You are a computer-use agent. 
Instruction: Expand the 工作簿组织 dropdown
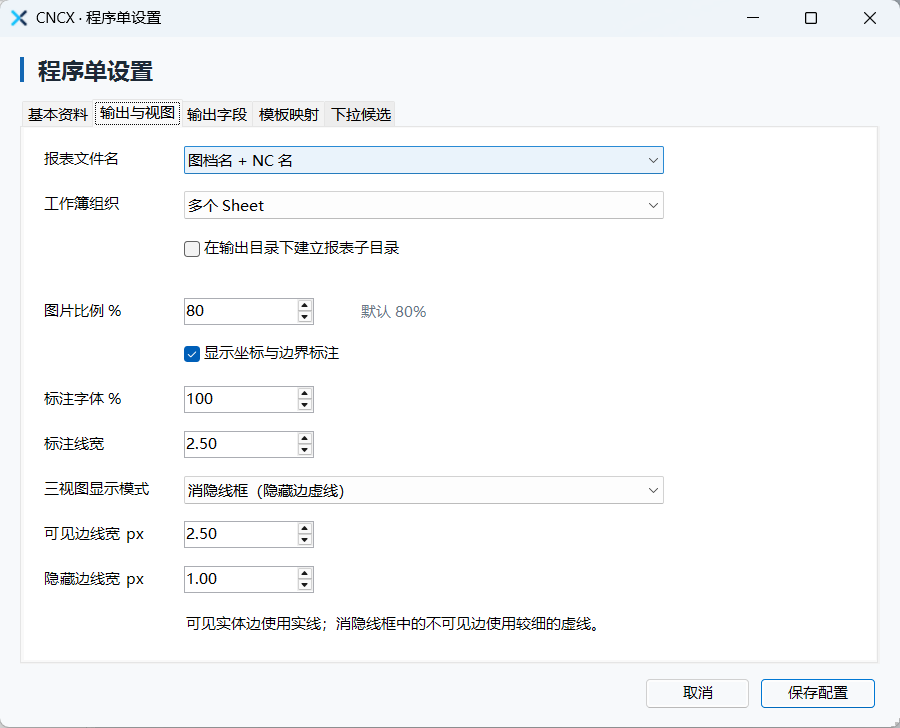pyautogui.click(x=424, y=205)
